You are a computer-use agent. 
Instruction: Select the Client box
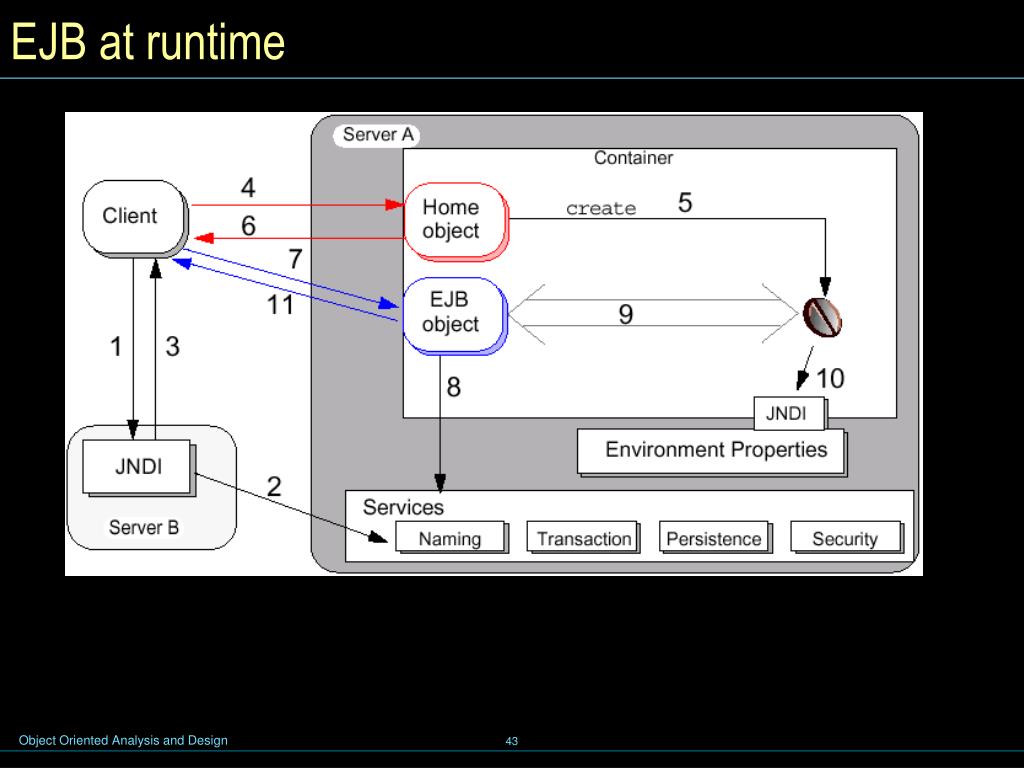[x=135, y=218]
